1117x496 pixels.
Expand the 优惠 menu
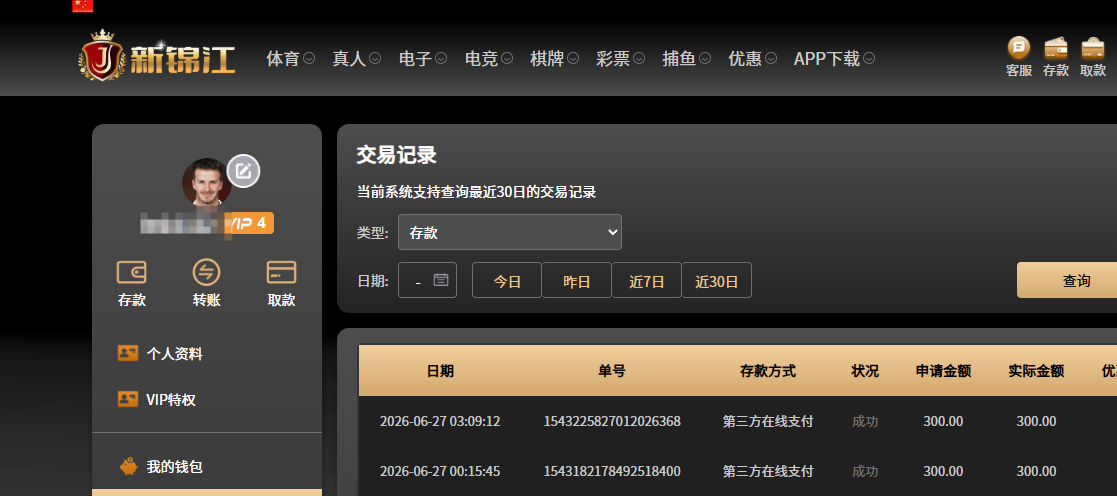752,58
